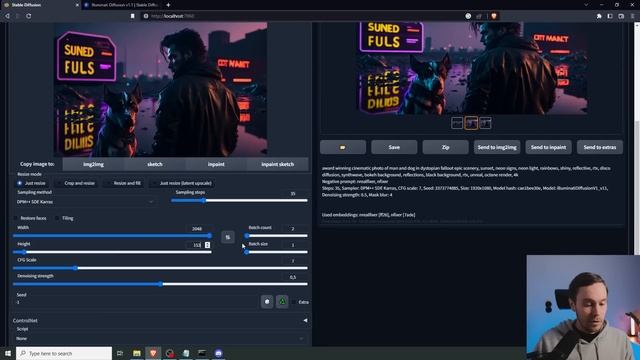Open the Windows Start menu
The image size is (640, 360).
click(x=8, y=353)
